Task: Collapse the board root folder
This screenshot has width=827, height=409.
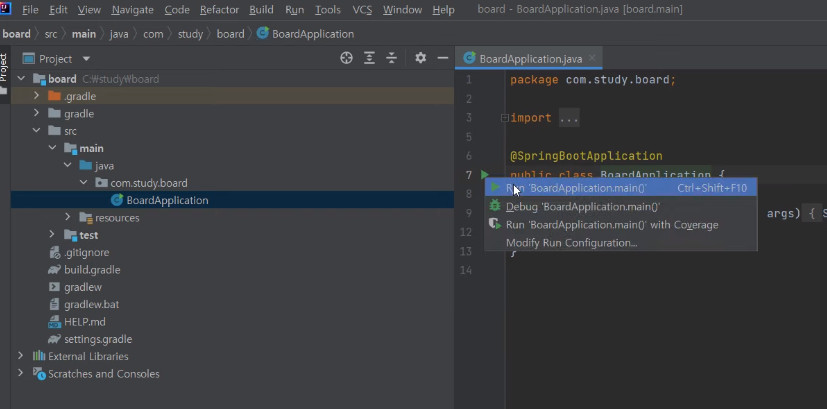Action: [21, 79]
